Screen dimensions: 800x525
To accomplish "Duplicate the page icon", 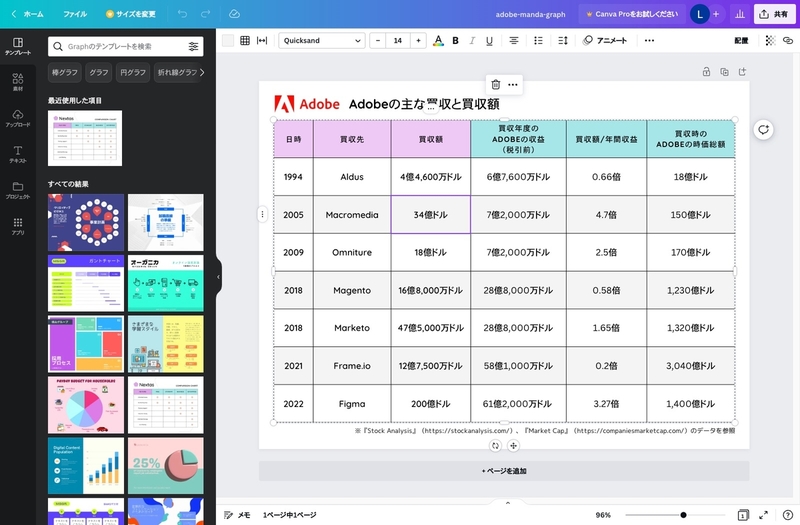I will [x=724, y=72].
